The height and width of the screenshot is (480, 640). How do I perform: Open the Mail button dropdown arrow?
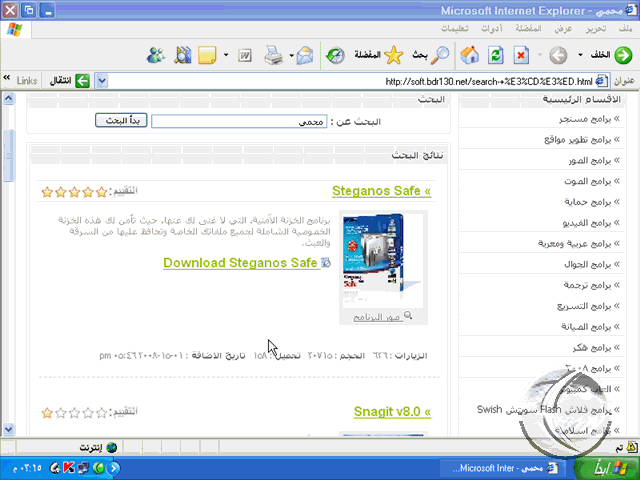point(291,55)
